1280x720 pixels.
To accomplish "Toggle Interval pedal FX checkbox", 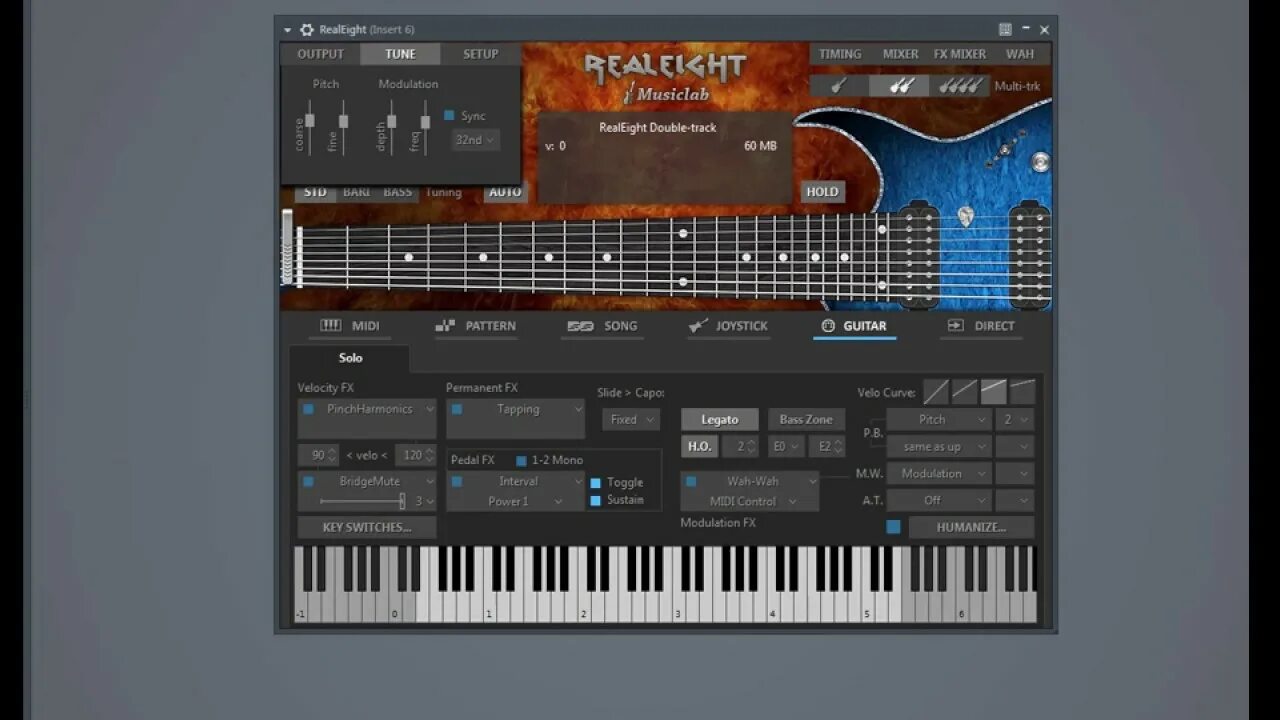I will pos(457,481).
